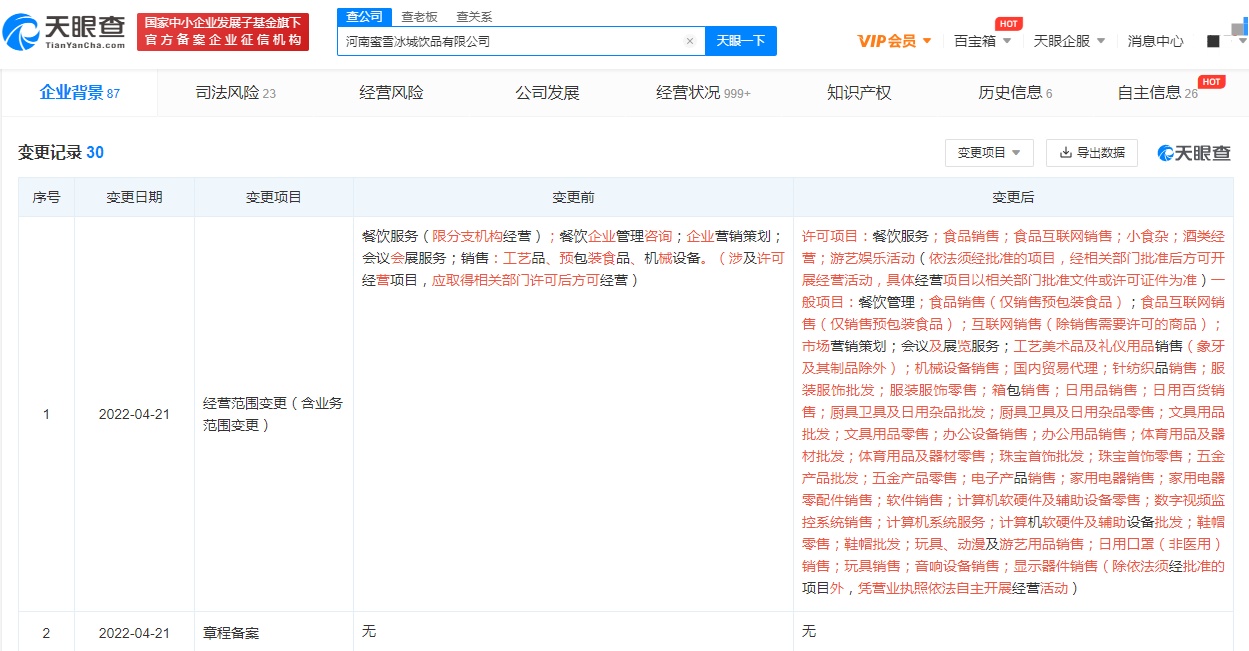This screenshot has width=1249, height=651.
Task: Click the 天眼查 logo at top left
Action: coord(65,32)
